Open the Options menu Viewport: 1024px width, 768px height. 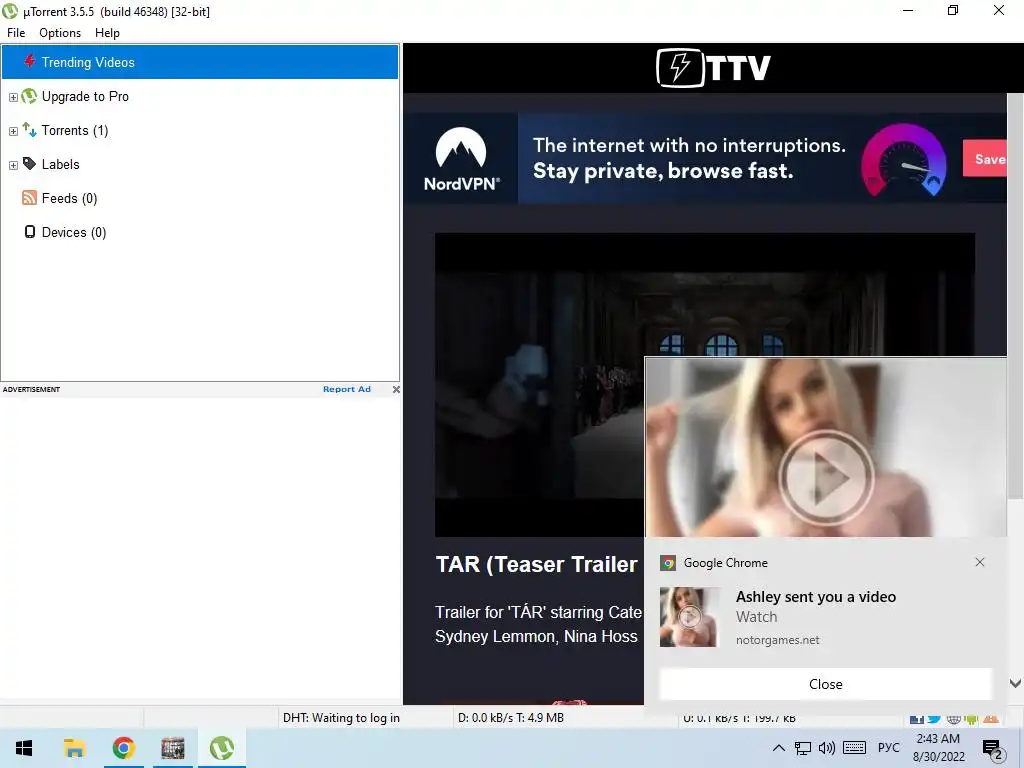(60, 33)
